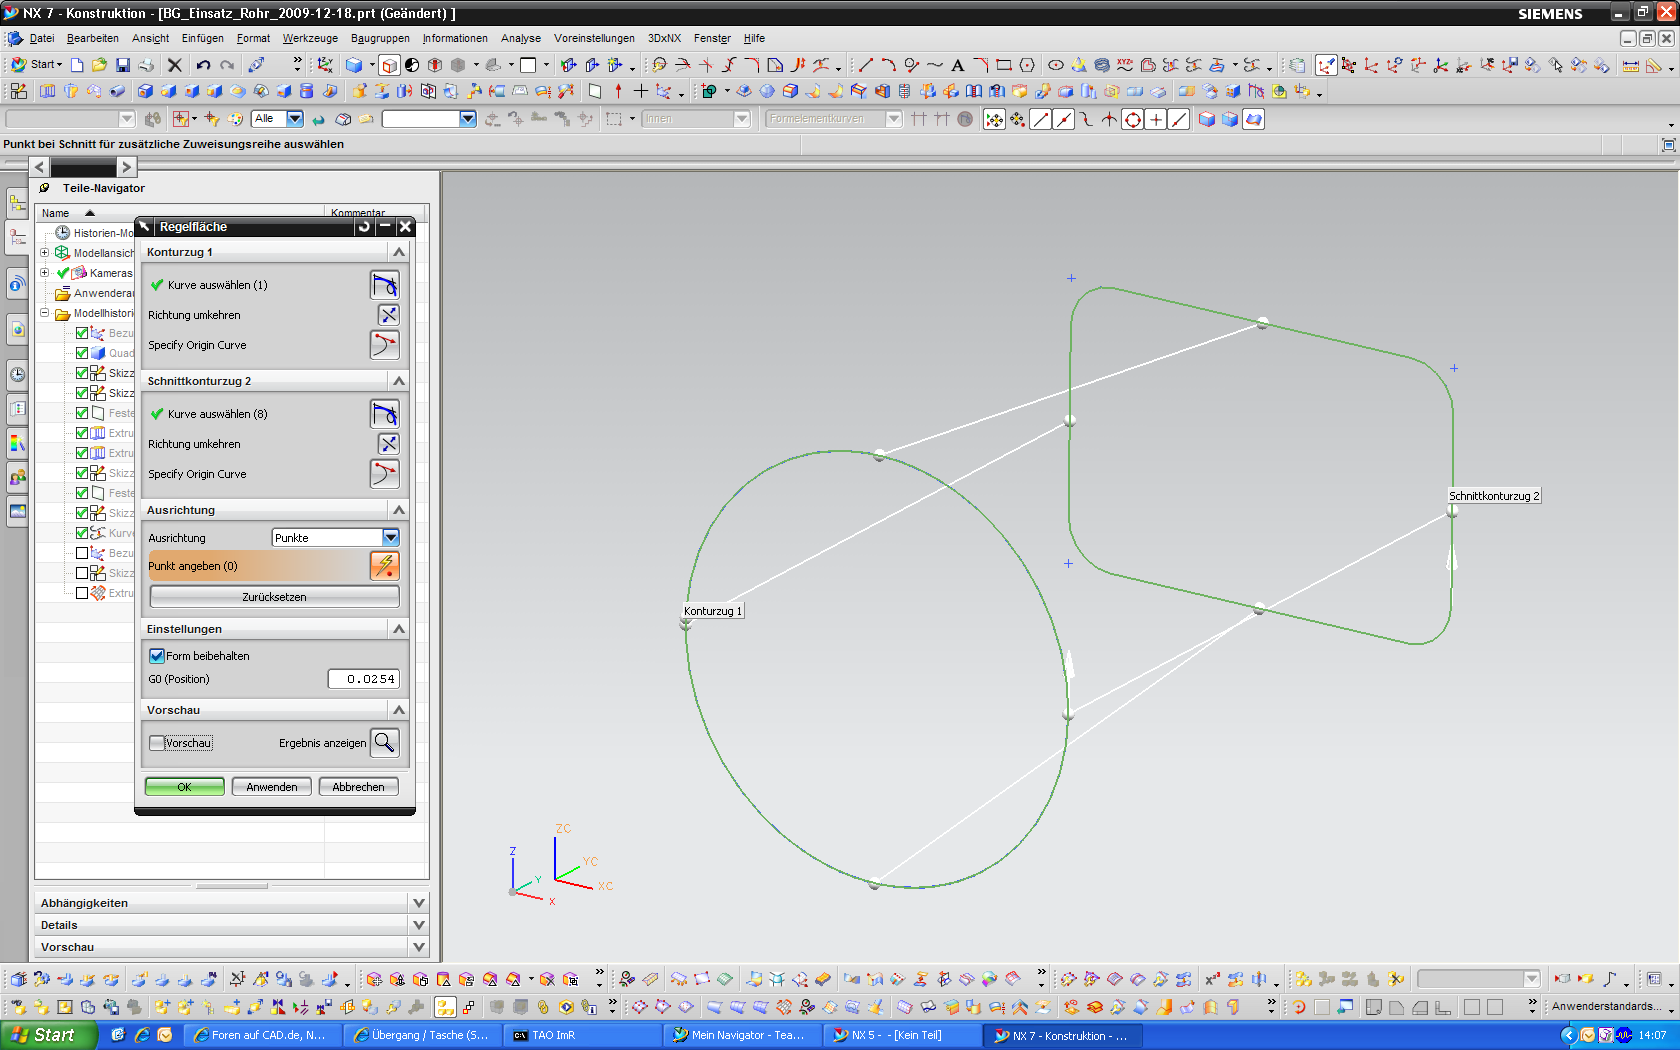Viewport: 1680px width, 1050px height.
Task: Click the Kurve auswählen icon for Schnittkonturzug 2
Action: (385, 414)
